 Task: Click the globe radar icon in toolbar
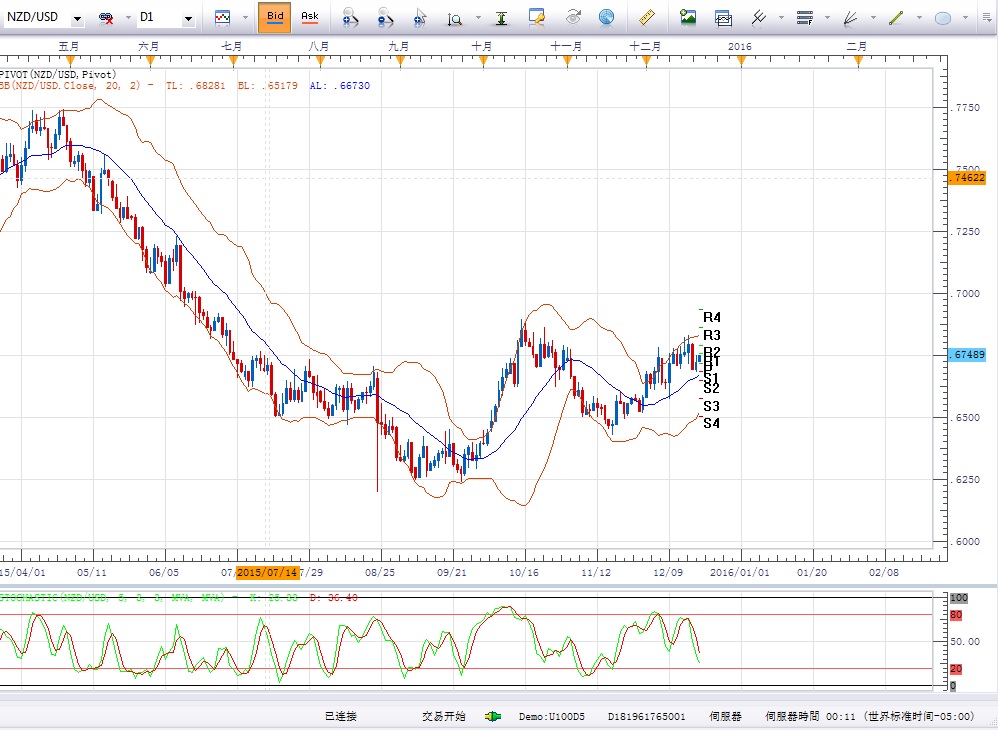click(606, 17)
